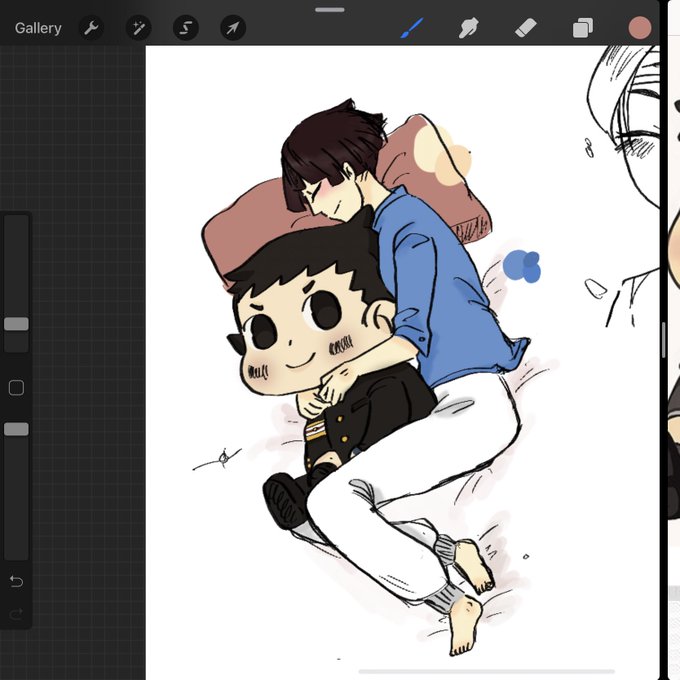The height and width of the screenshot is (680, 680).
Task: Open the Adjustments magic wand menu
Action: click(x=138, y=28)
